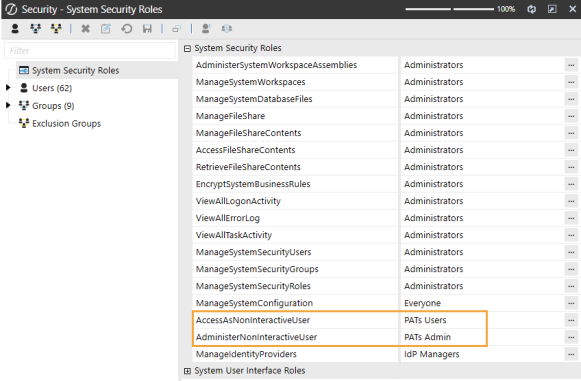The width and height of the screenshot is (581, 381).
Task: Open ellipsis for ManageIdentityProviders role
Action: point(571,355)
